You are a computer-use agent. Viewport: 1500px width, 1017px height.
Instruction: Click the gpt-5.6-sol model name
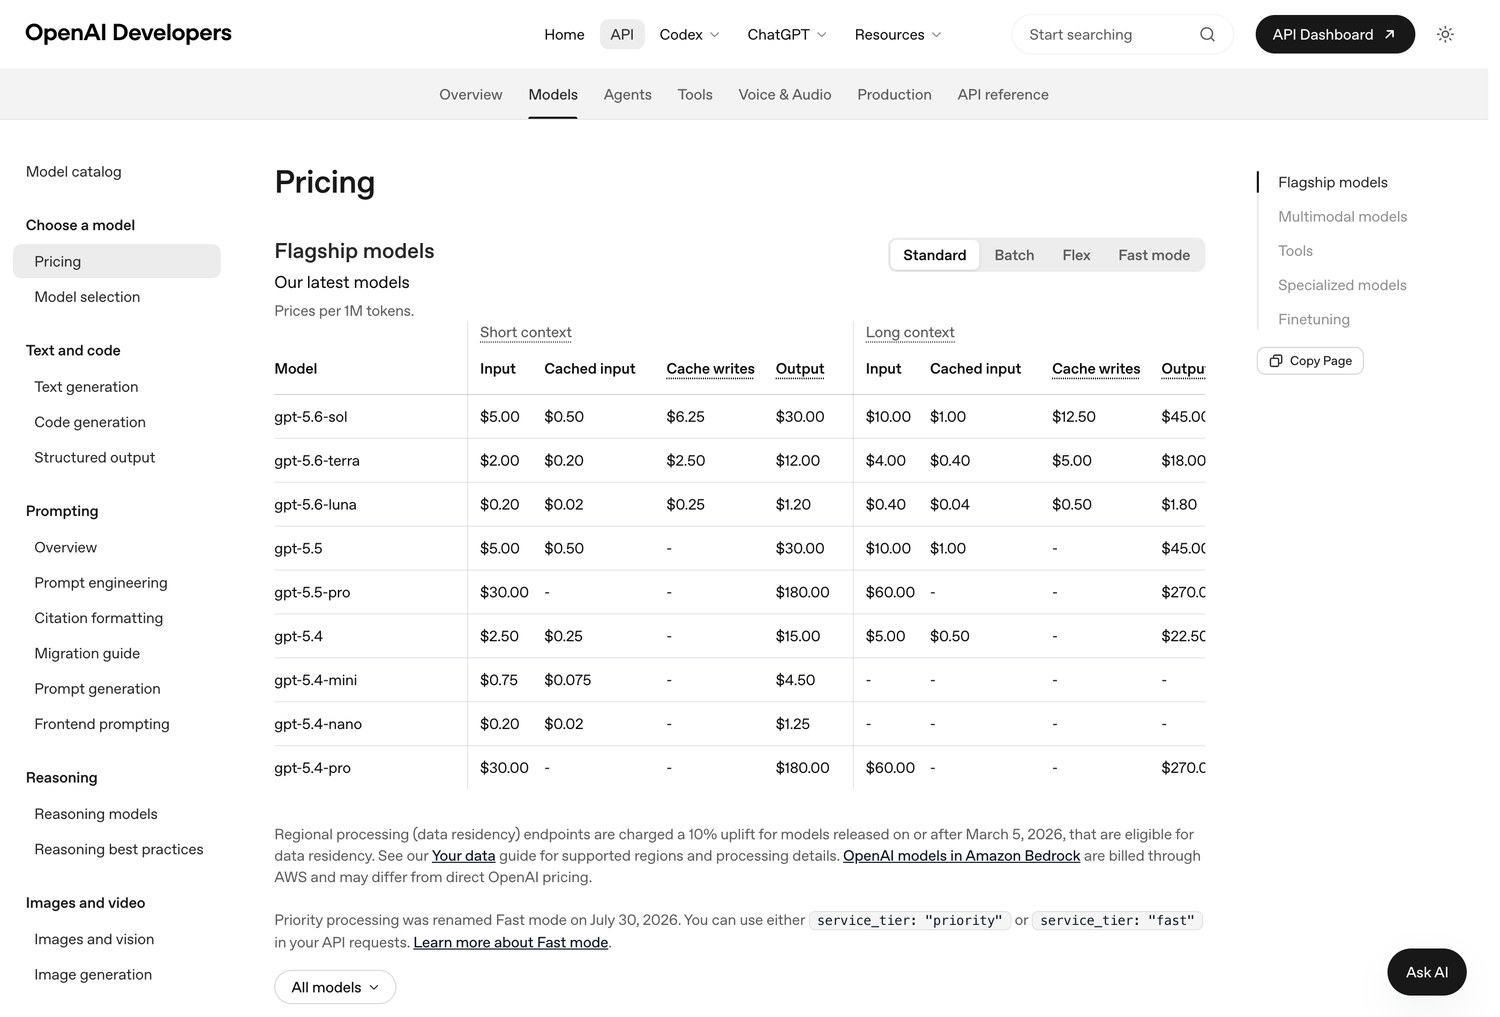pos(311,417)
